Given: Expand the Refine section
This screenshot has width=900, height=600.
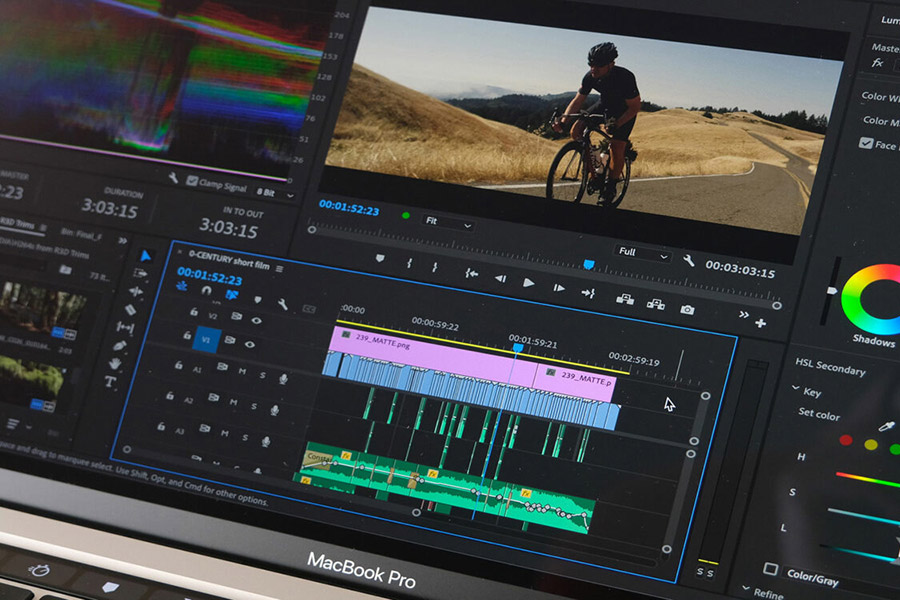Looking at the screenshot, I should pos(745,588).
